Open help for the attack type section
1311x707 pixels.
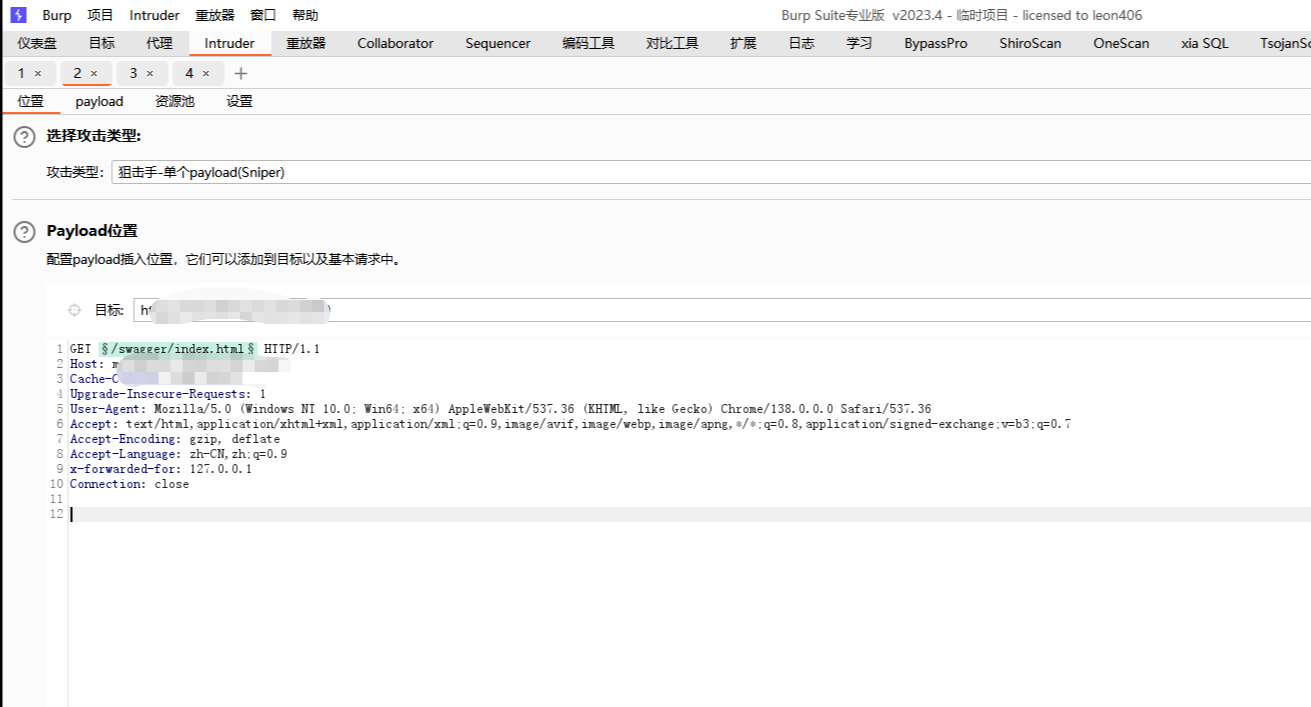click(x=24, y=137)
